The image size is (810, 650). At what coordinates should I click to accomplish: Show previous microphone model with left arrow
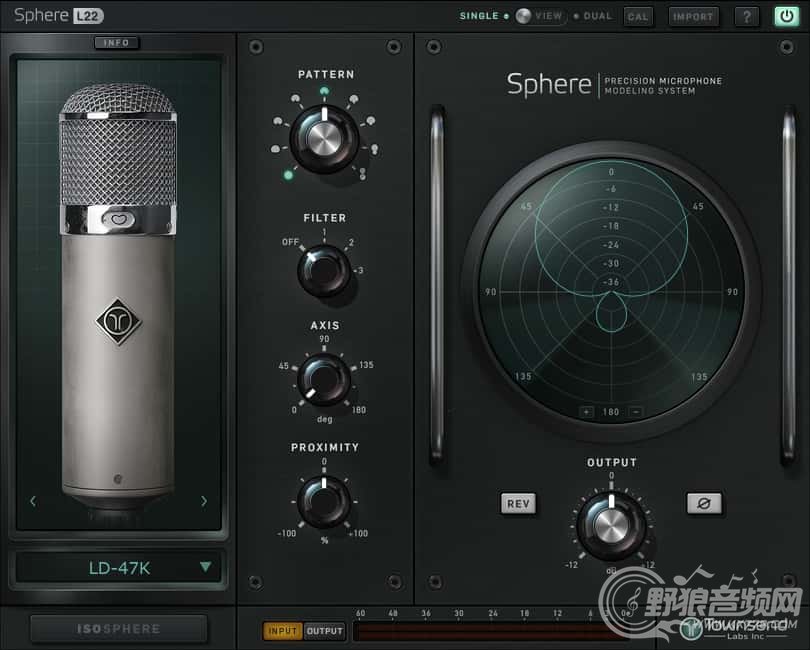point(33,501)
